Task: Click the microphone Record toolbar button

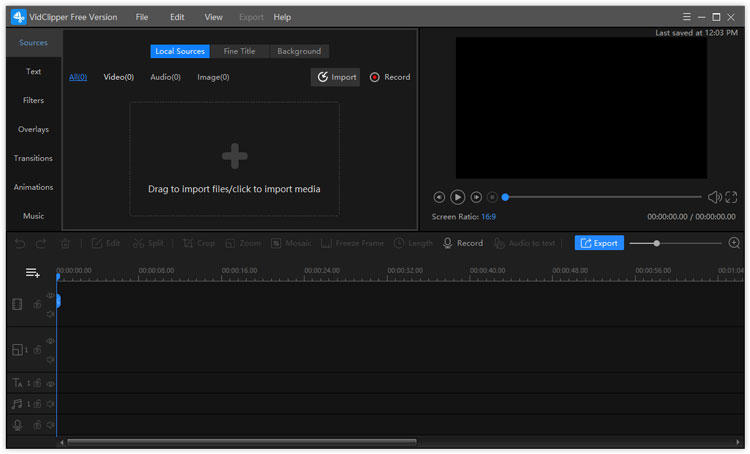Action: click(x=463, y=244)
